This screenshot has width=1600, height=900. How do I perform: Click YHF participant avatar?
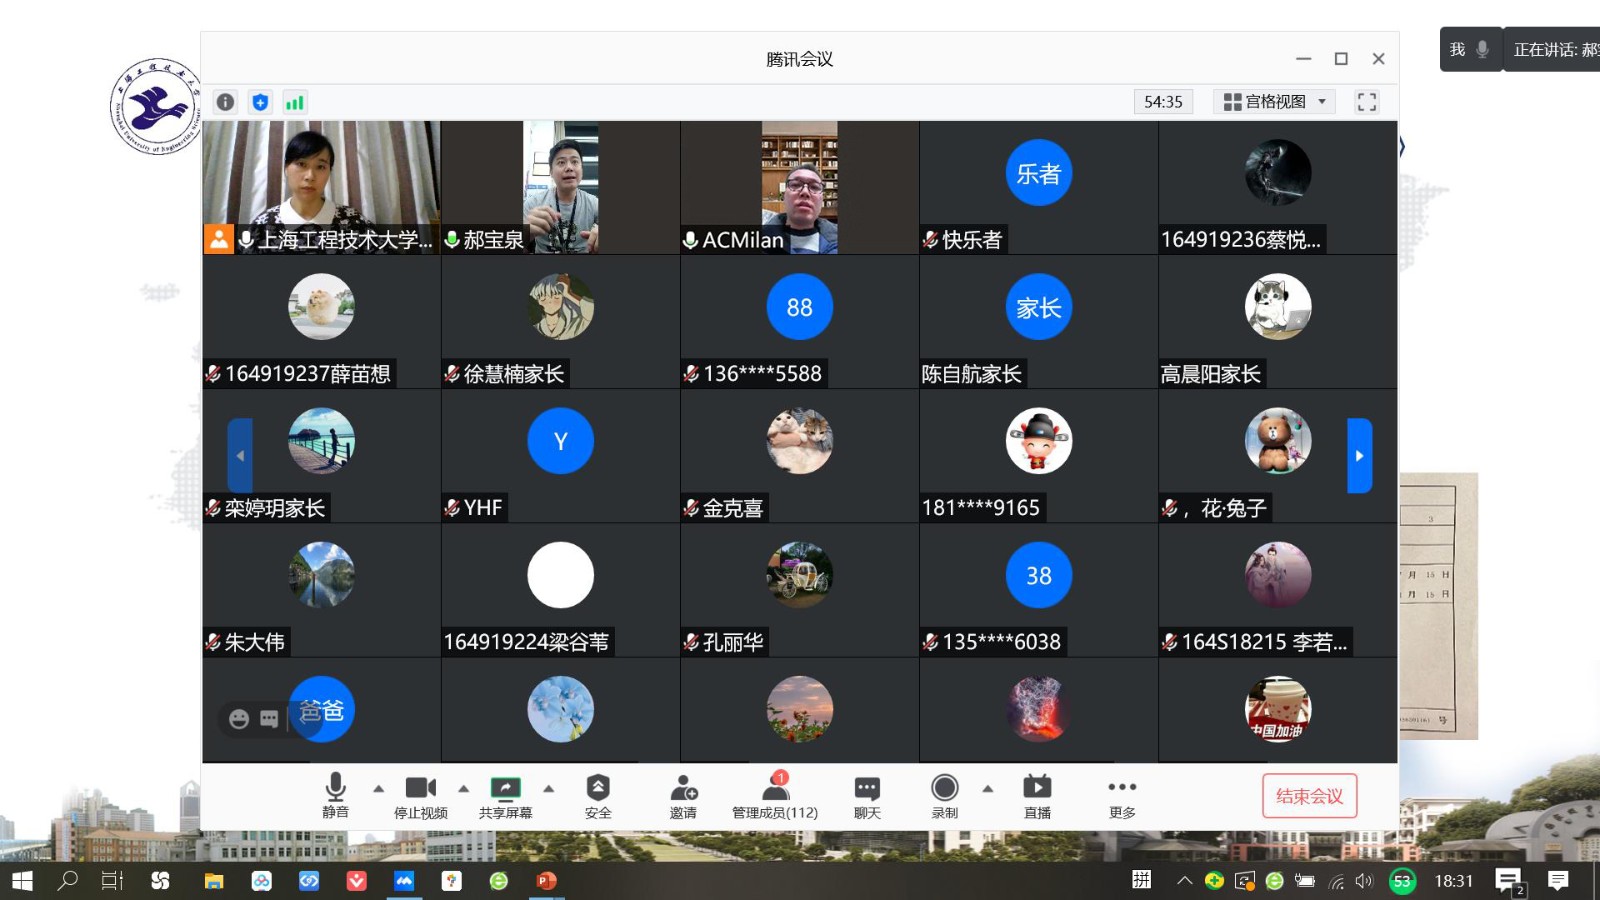tap(560, 441)
